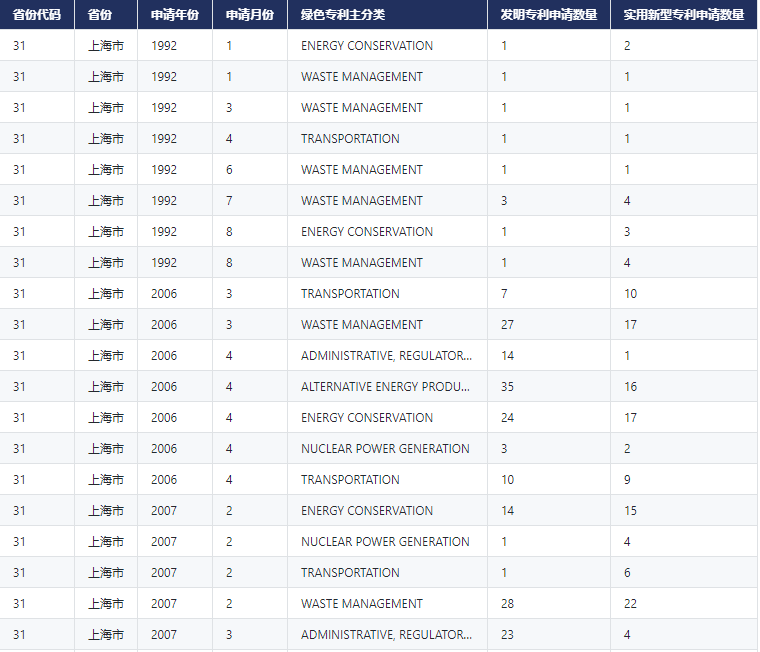Click utility model count 6 cell
The image size is (760, 652).
tap(684, 573)
